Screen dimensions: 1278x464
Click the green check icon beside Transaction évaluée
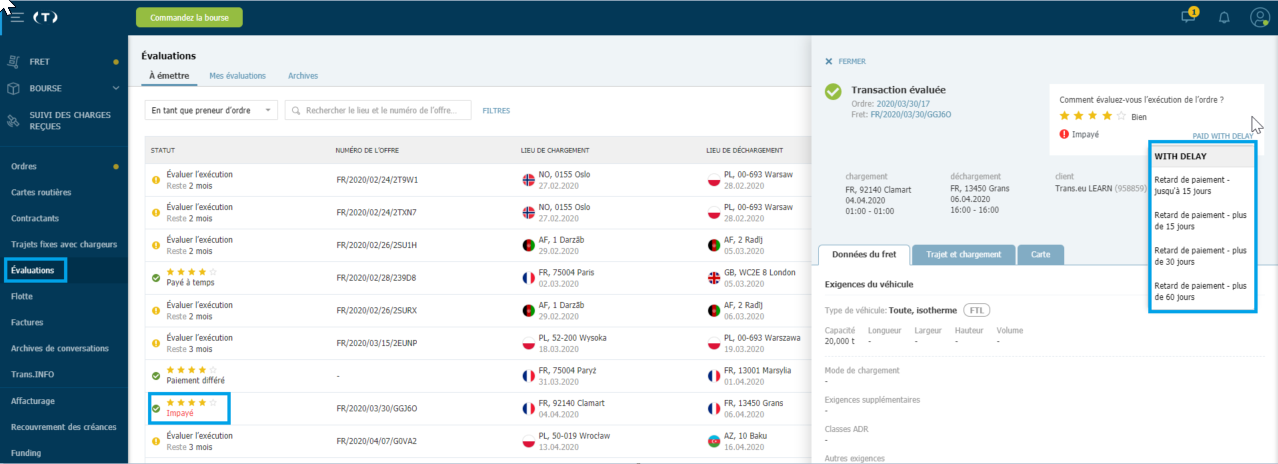(x=833, y=92)
